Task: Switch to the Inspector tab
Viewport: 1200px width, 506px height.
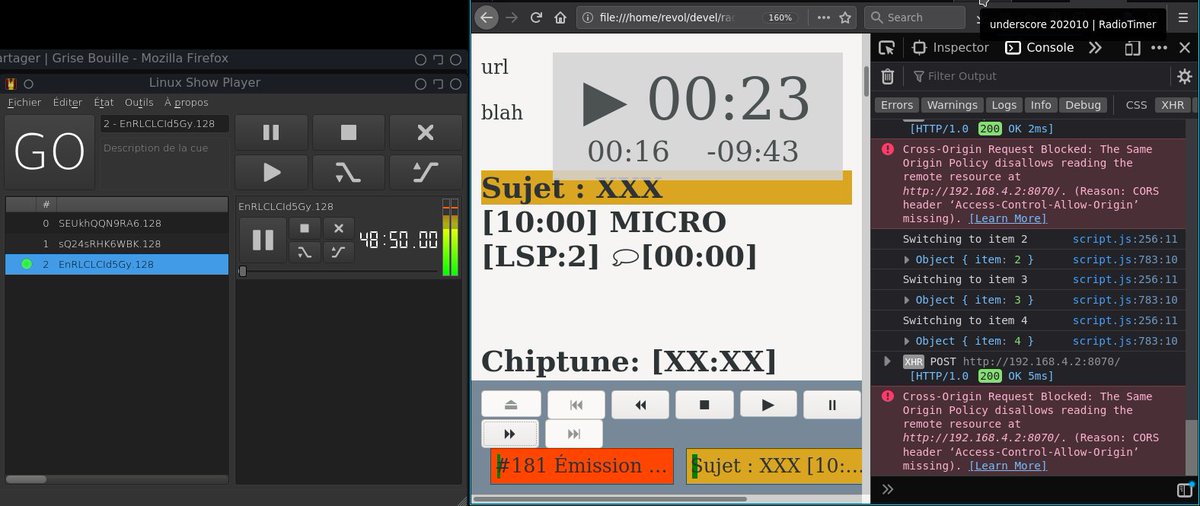Action: [950, 47]
